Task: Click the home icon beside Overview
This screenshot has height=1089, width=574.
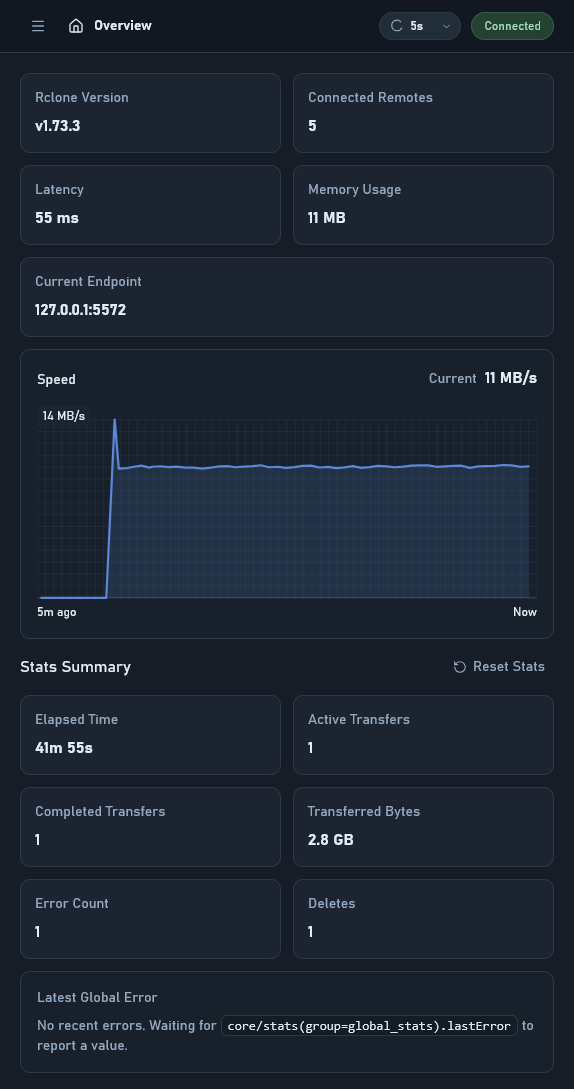Action: [76, 26]
